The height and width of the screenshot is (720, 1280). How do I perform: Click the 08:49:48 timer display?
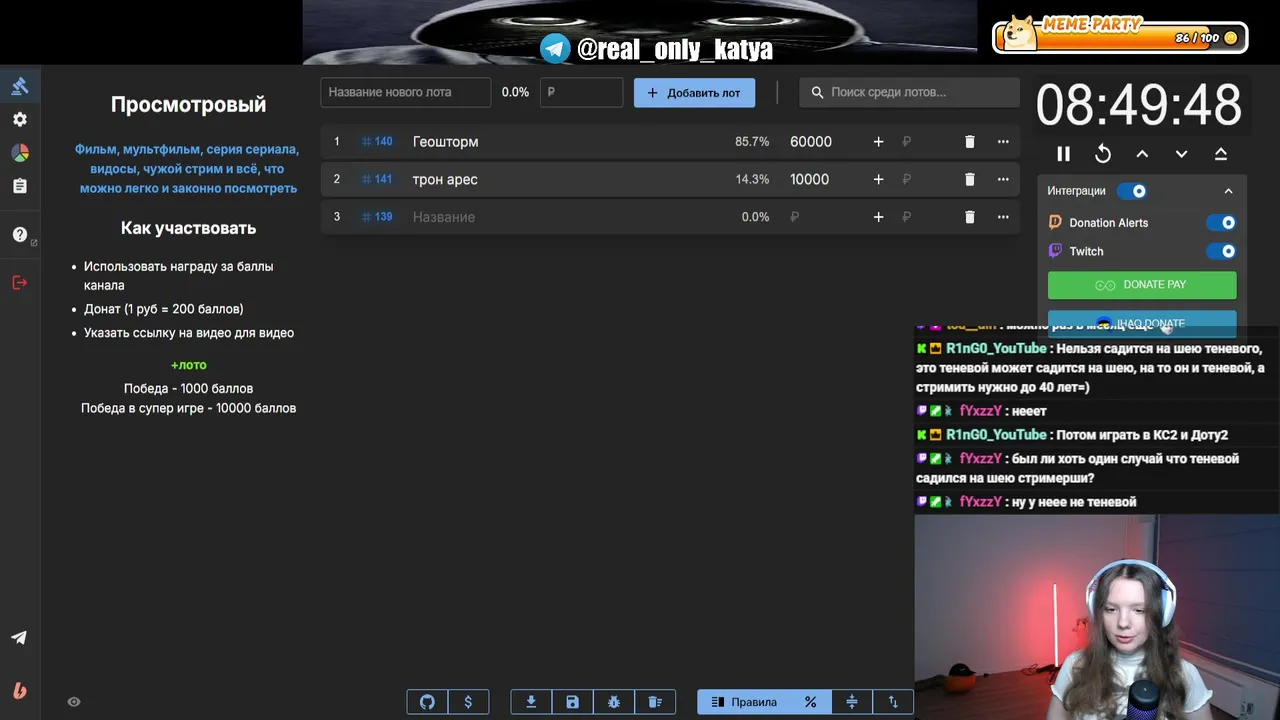coord(1139,105)
